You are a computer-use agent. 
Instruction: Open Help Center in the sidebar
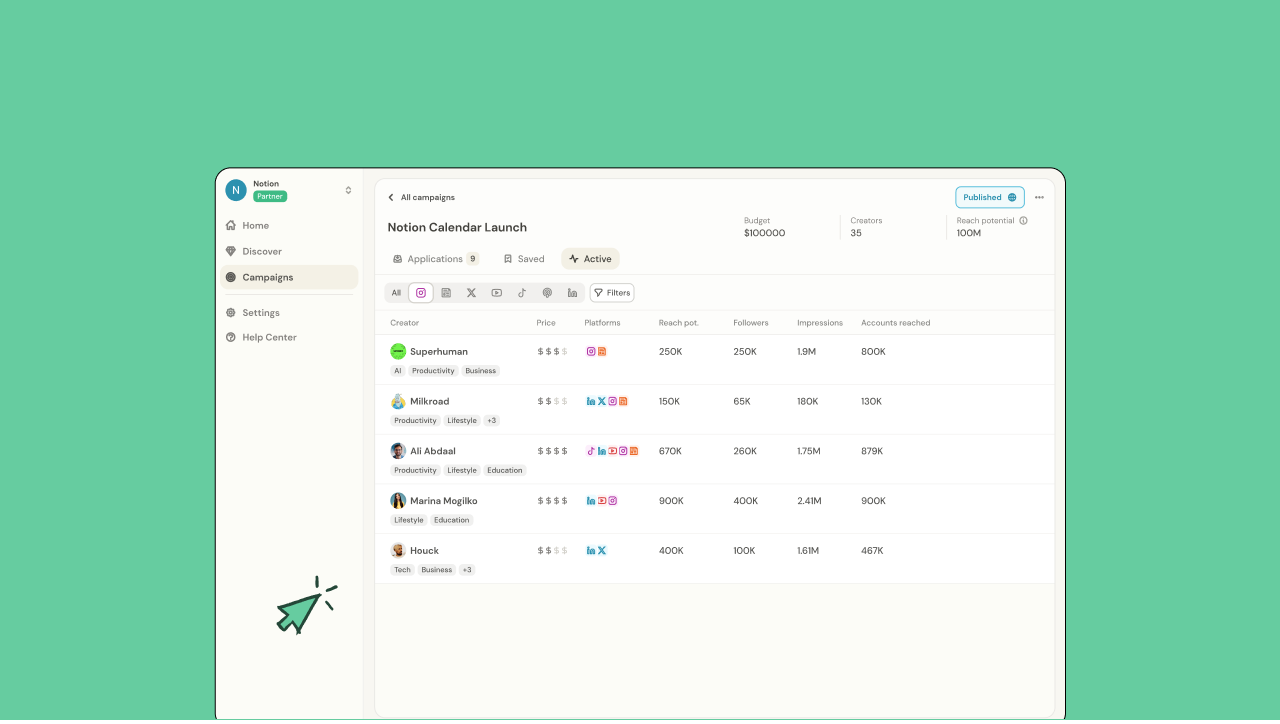tap(289, 338)
